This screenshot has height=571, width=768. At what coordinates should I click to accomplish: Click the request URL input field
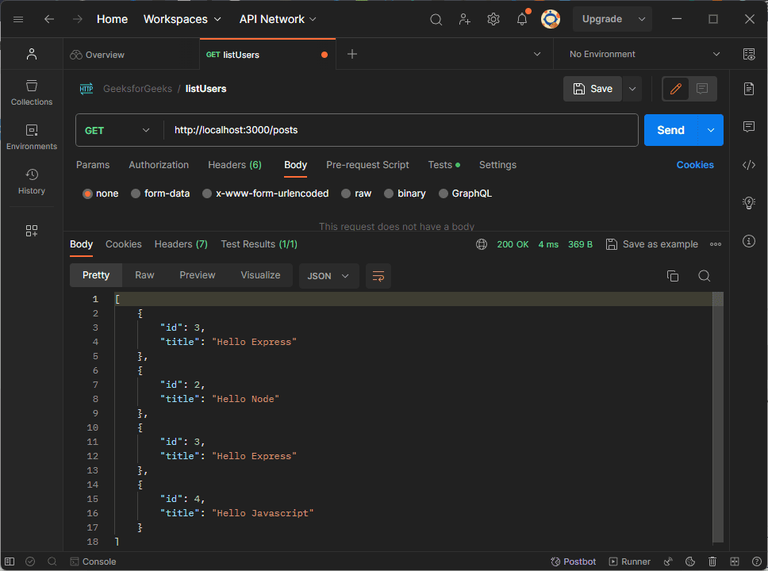pos(400,130)
